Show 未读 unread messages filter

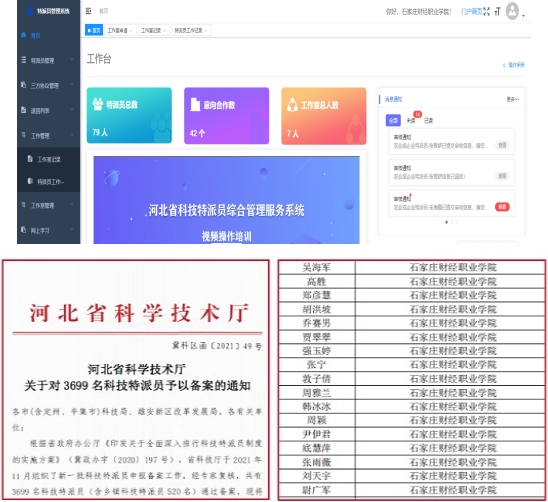click(411, 121)
